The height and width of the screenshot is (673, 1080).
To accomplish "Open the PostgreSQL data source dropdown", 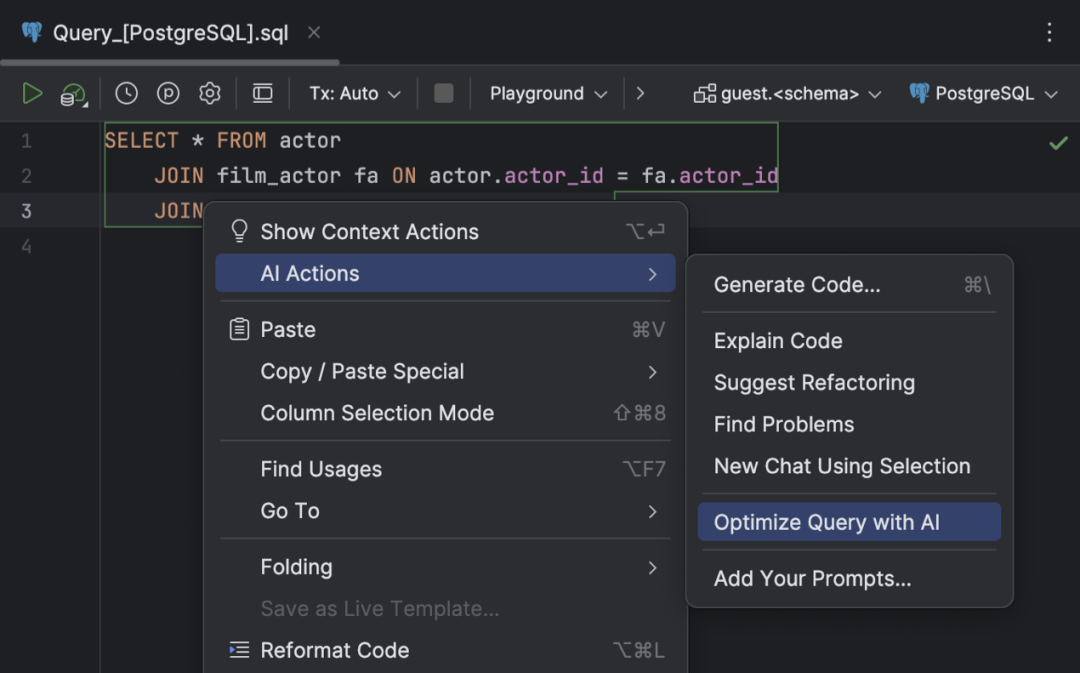I will [x=984, y=94].
